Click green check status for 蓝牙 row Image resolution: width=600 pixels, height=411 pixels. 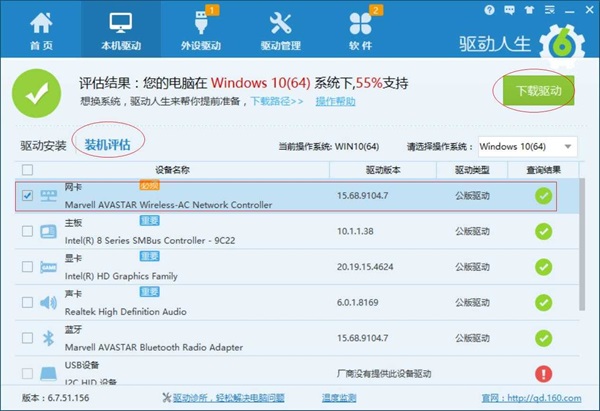tap(543, 338)
